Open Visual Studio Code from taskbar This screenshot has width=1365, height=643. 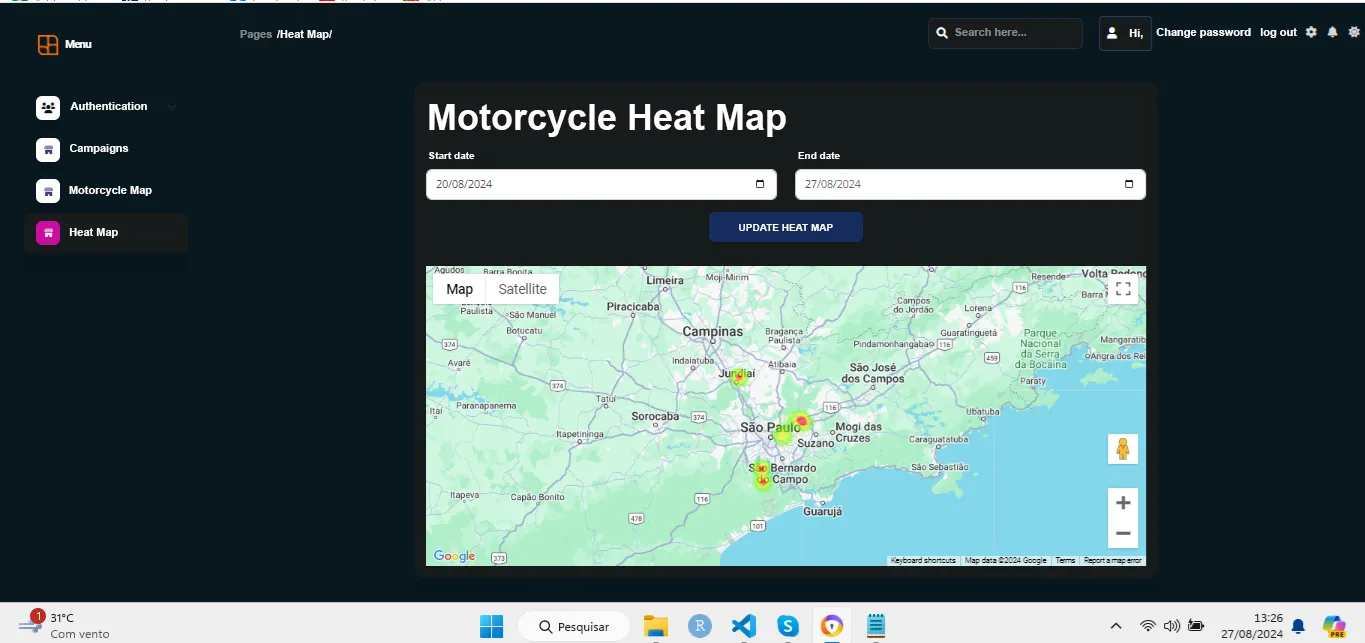743,626
